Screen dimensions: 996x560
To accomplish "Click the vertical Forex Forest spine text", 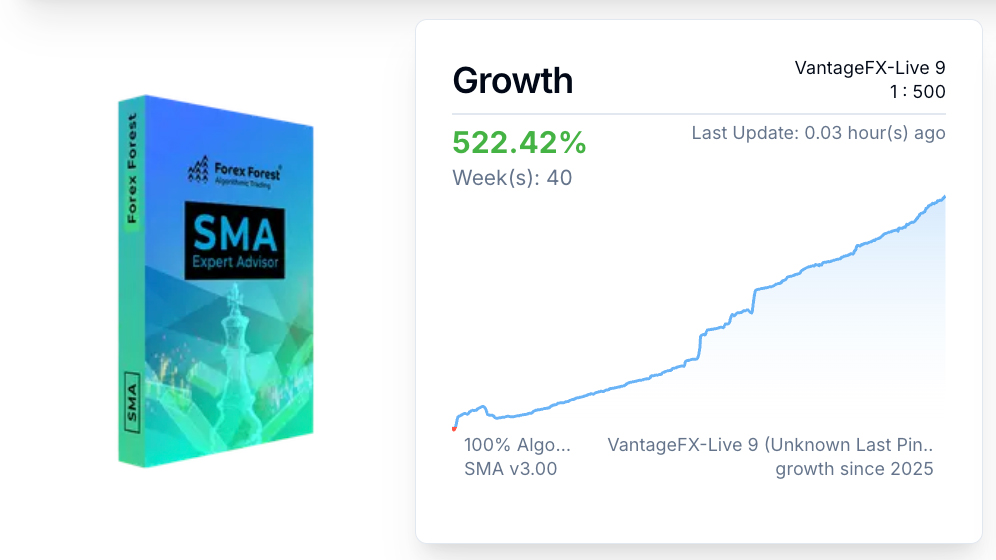I will pos(131,165).
